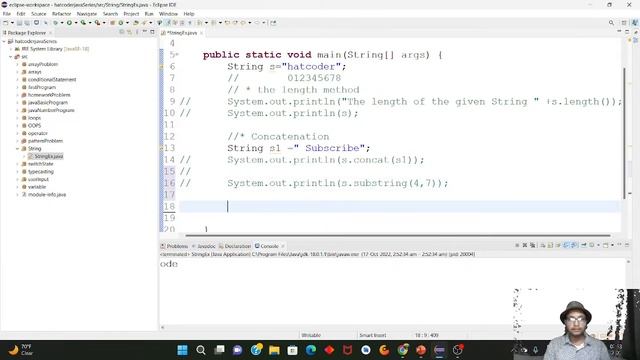640x360 pixels.
Task: Open the Refactor menu
Action: point(62,14)
